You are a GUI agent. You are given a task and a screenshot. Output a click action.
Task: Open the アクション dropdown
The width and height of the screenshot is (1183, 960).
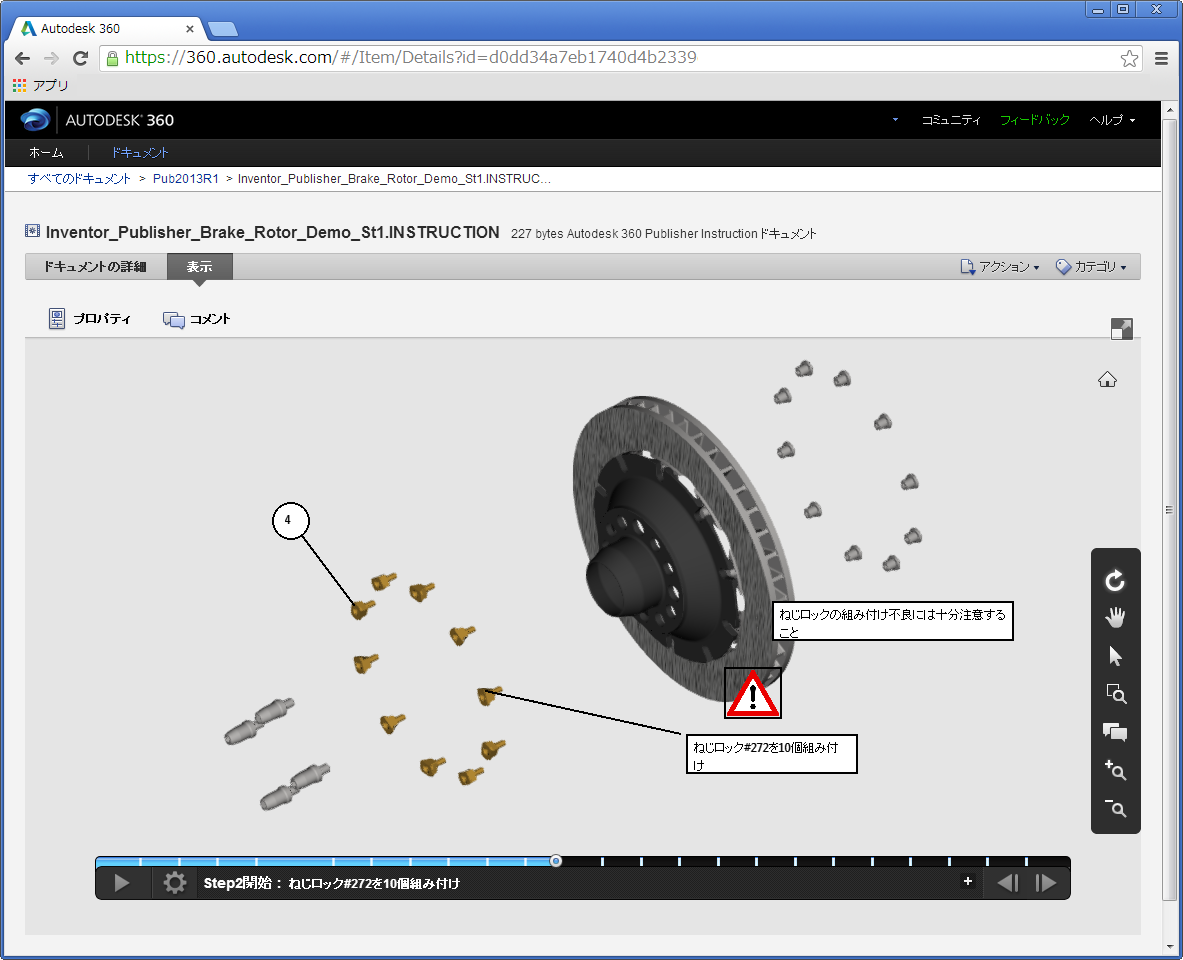[x=1000, y=266]
